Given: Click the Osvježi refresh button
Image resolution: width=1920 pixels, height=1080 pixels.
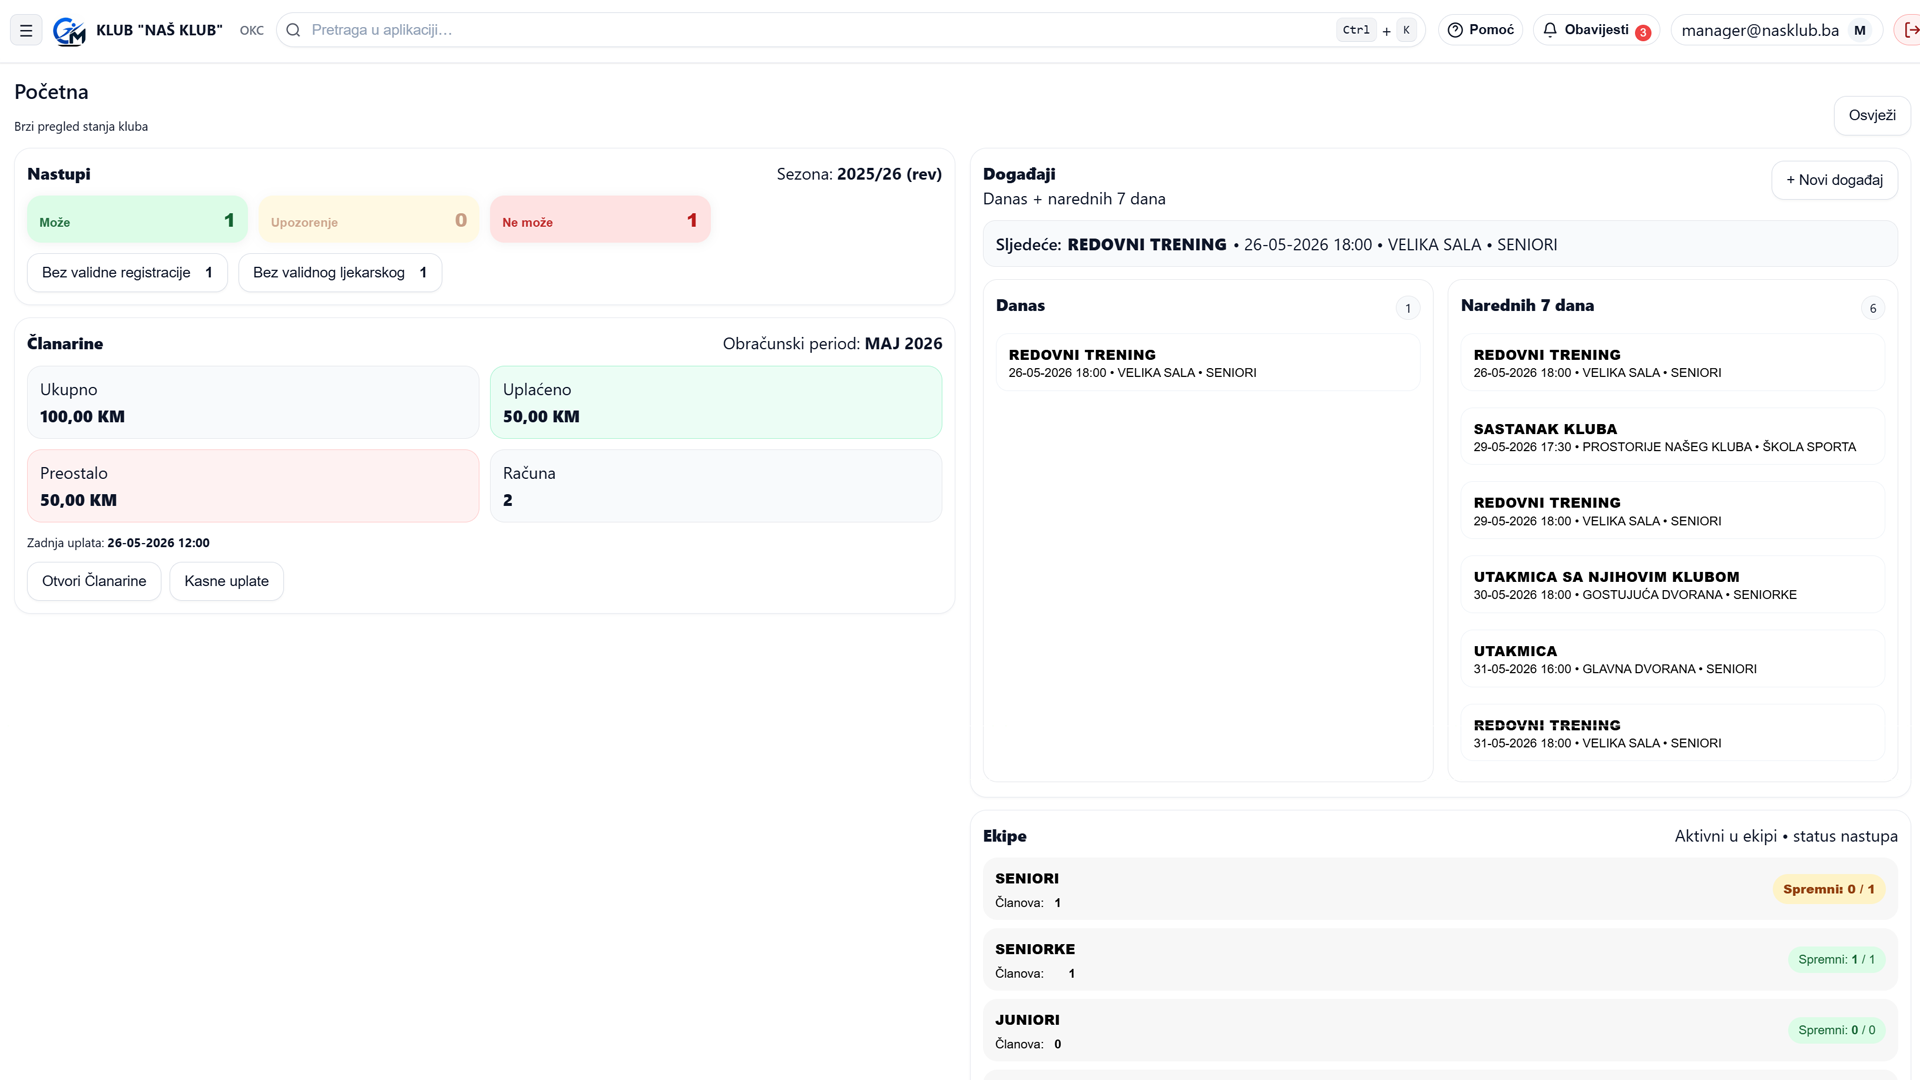Looking at the screenshot, I should click(x=1872, y=115).
